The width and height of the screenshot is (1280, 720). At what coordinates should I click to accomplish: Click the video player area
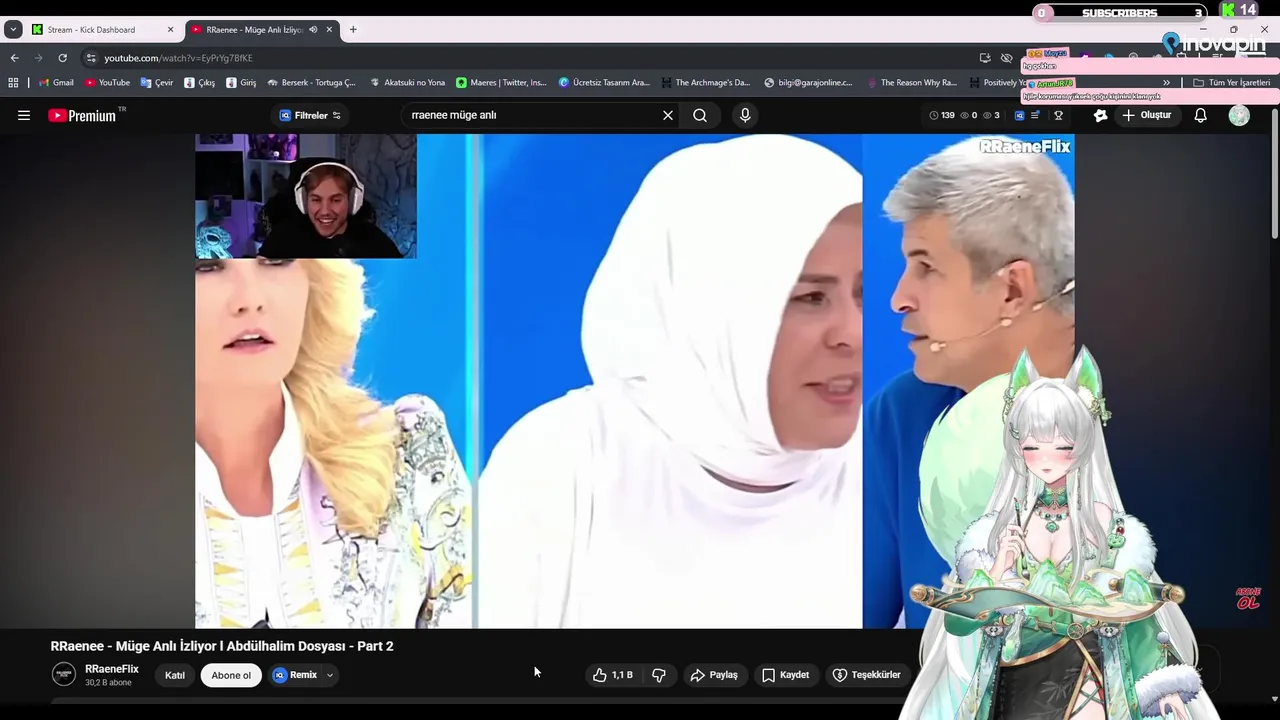tap(635, 381)
